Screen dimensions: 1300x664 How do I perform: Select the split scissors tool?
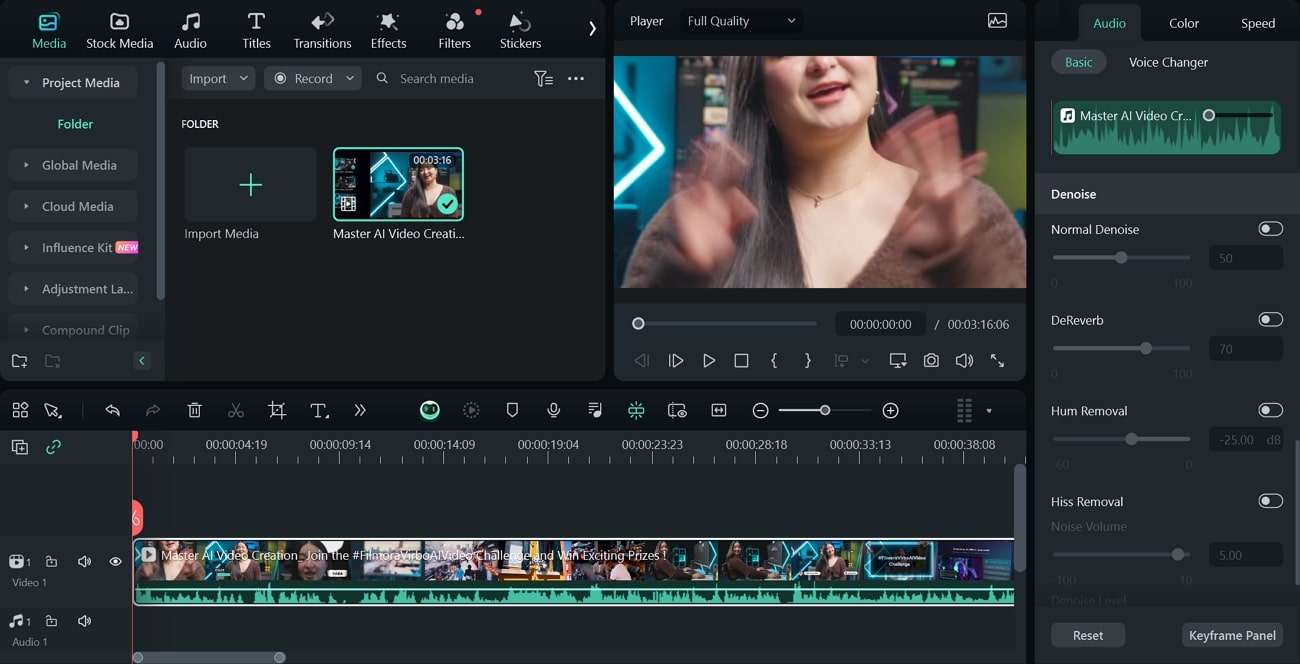click(x=236, y=410)
